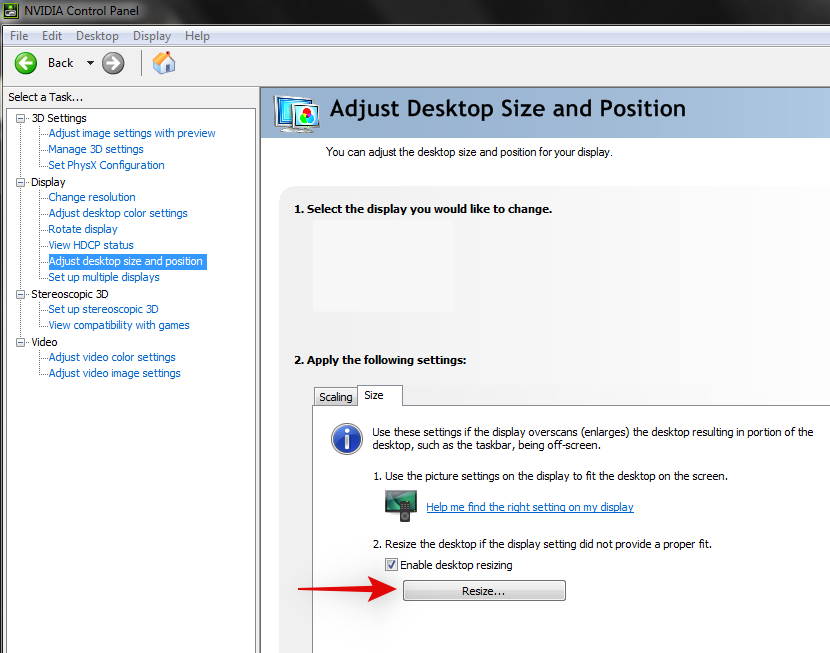This screenshot has width=830, height=653.
Task: Click the forward navigation arrow icon
Action: (x=112, y=62)
